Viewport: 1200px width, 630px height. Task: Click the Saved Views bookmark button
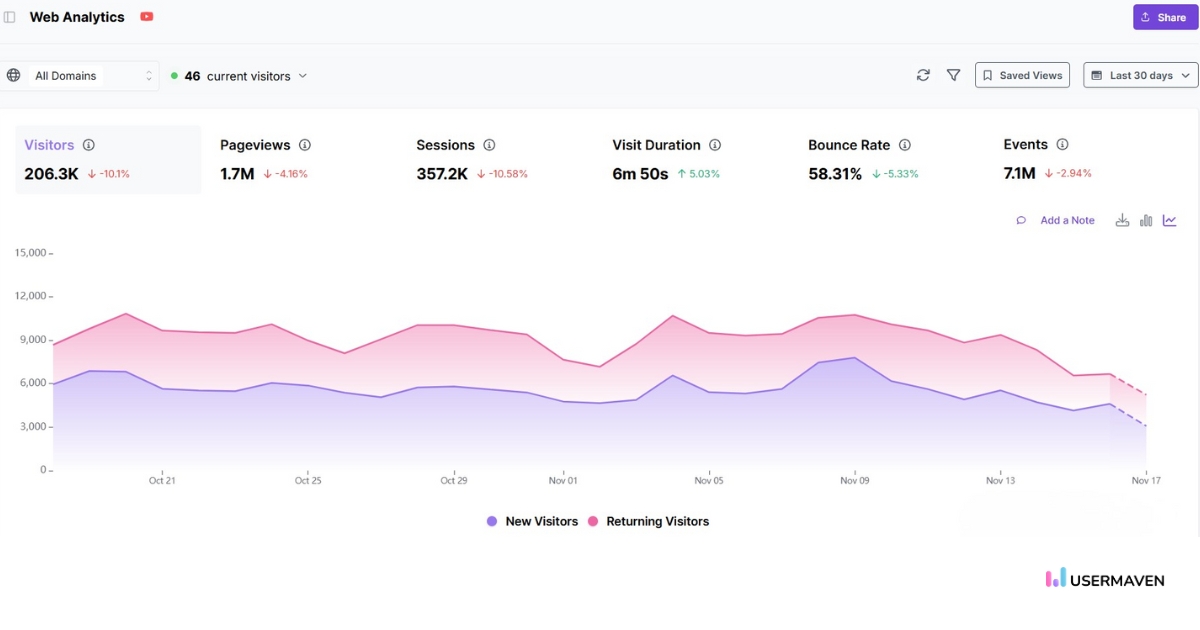click(1022, 75)
